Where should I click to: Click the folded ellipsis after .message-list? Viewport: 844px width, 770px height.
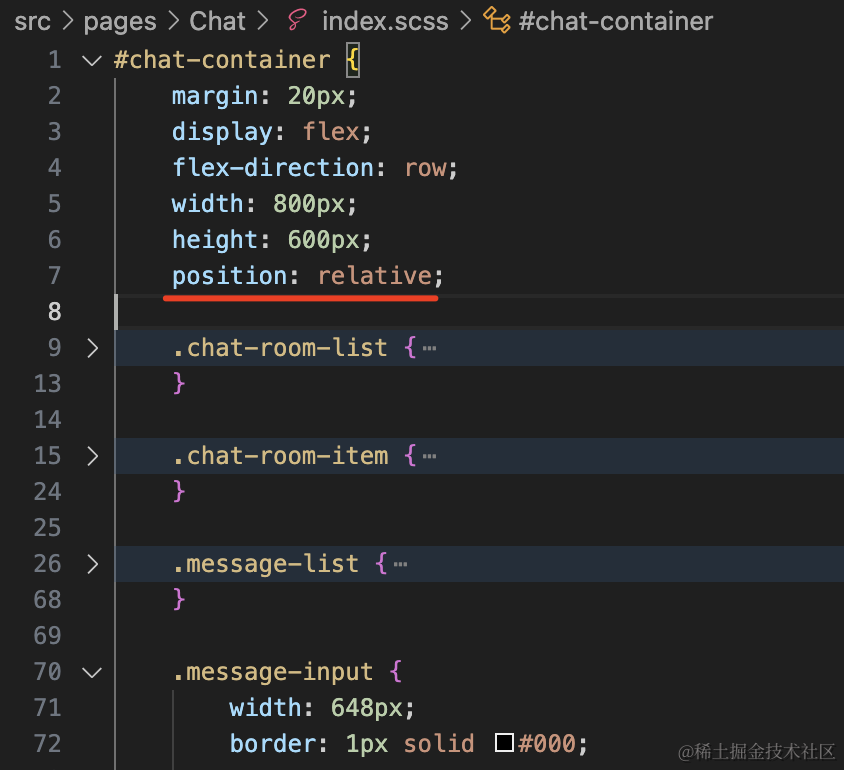point(400,564)
